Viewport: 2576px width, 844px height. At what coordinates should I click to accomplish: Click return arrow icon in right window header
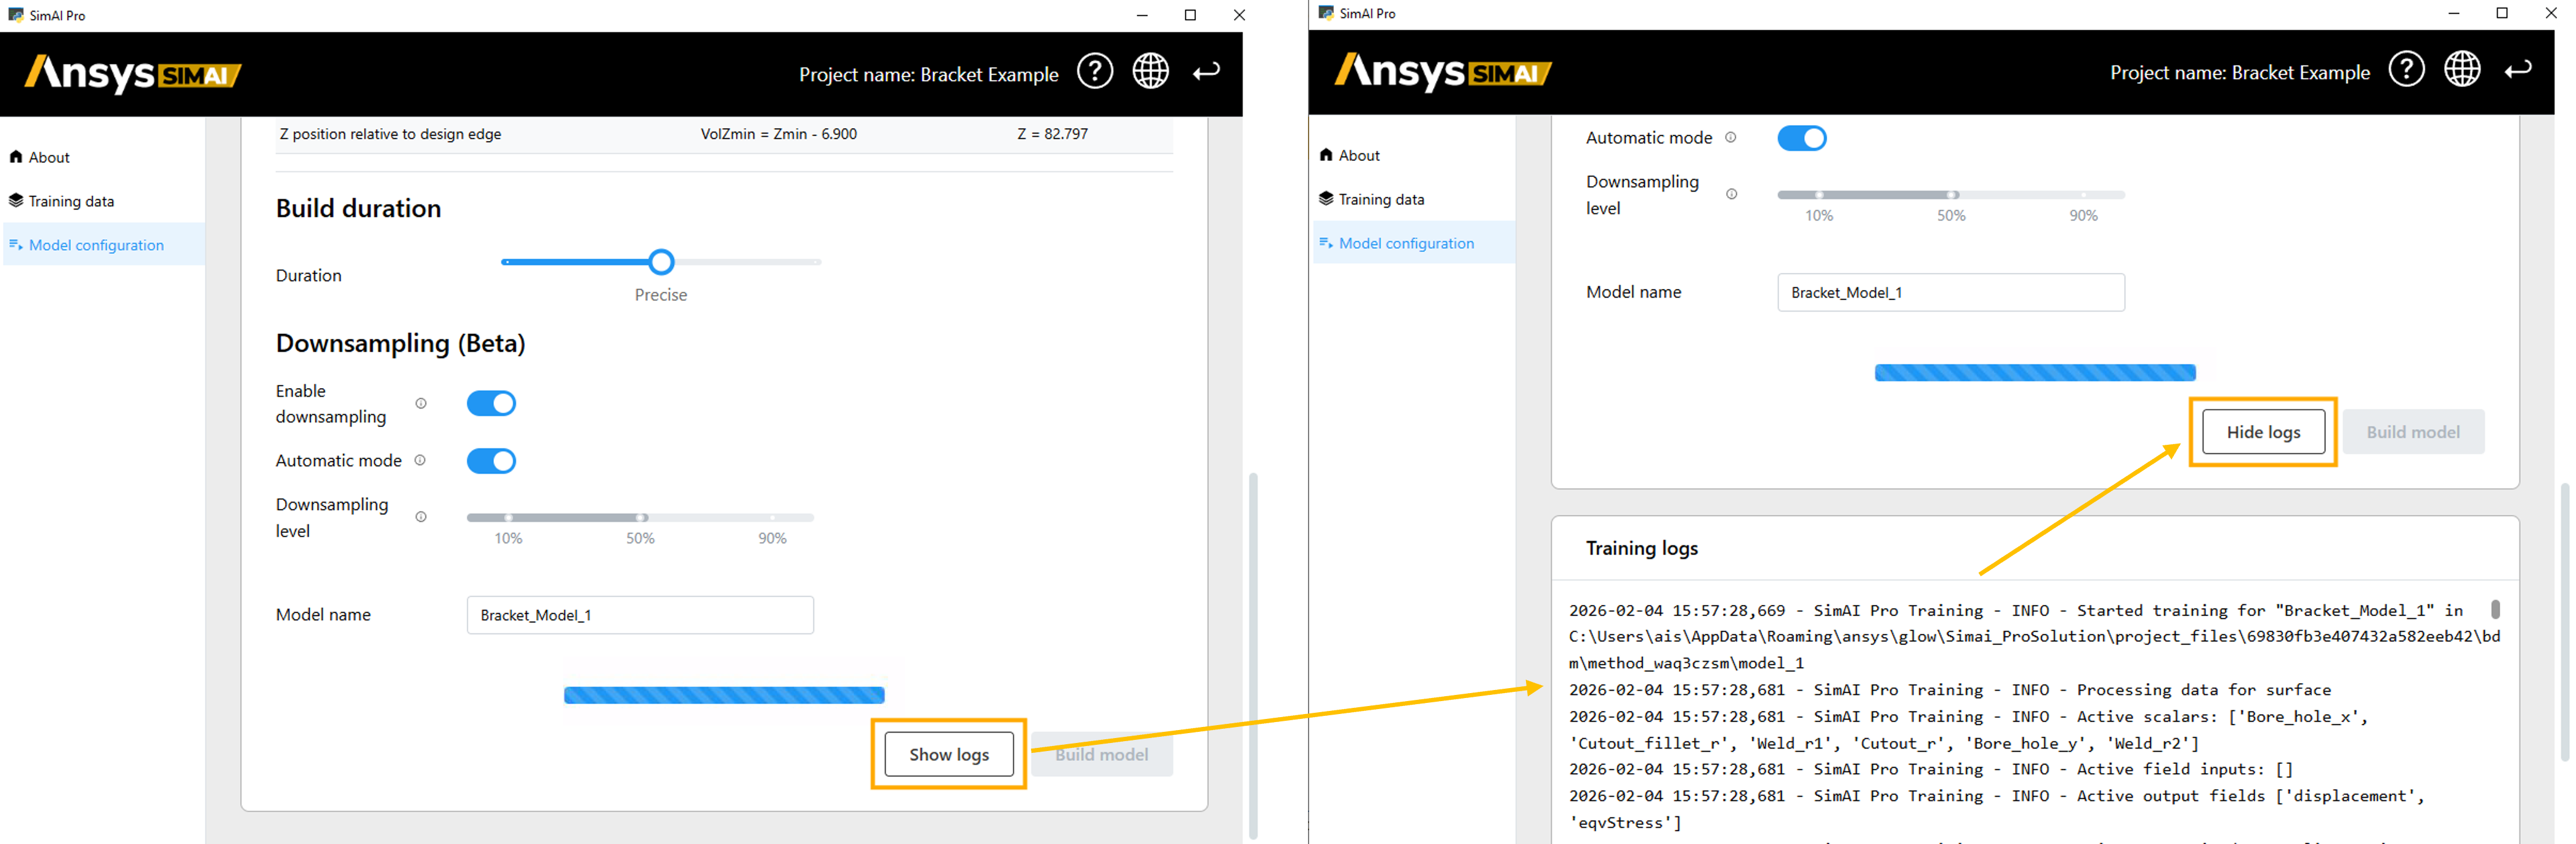[x=2517, y=70]
